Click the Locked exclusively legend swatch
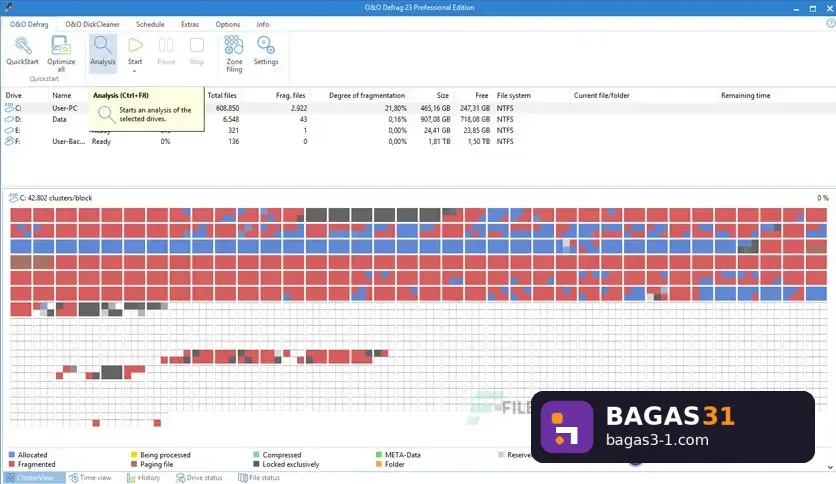Image resolution: width=836 pixels, height=484 pixels. pos(256,464)
